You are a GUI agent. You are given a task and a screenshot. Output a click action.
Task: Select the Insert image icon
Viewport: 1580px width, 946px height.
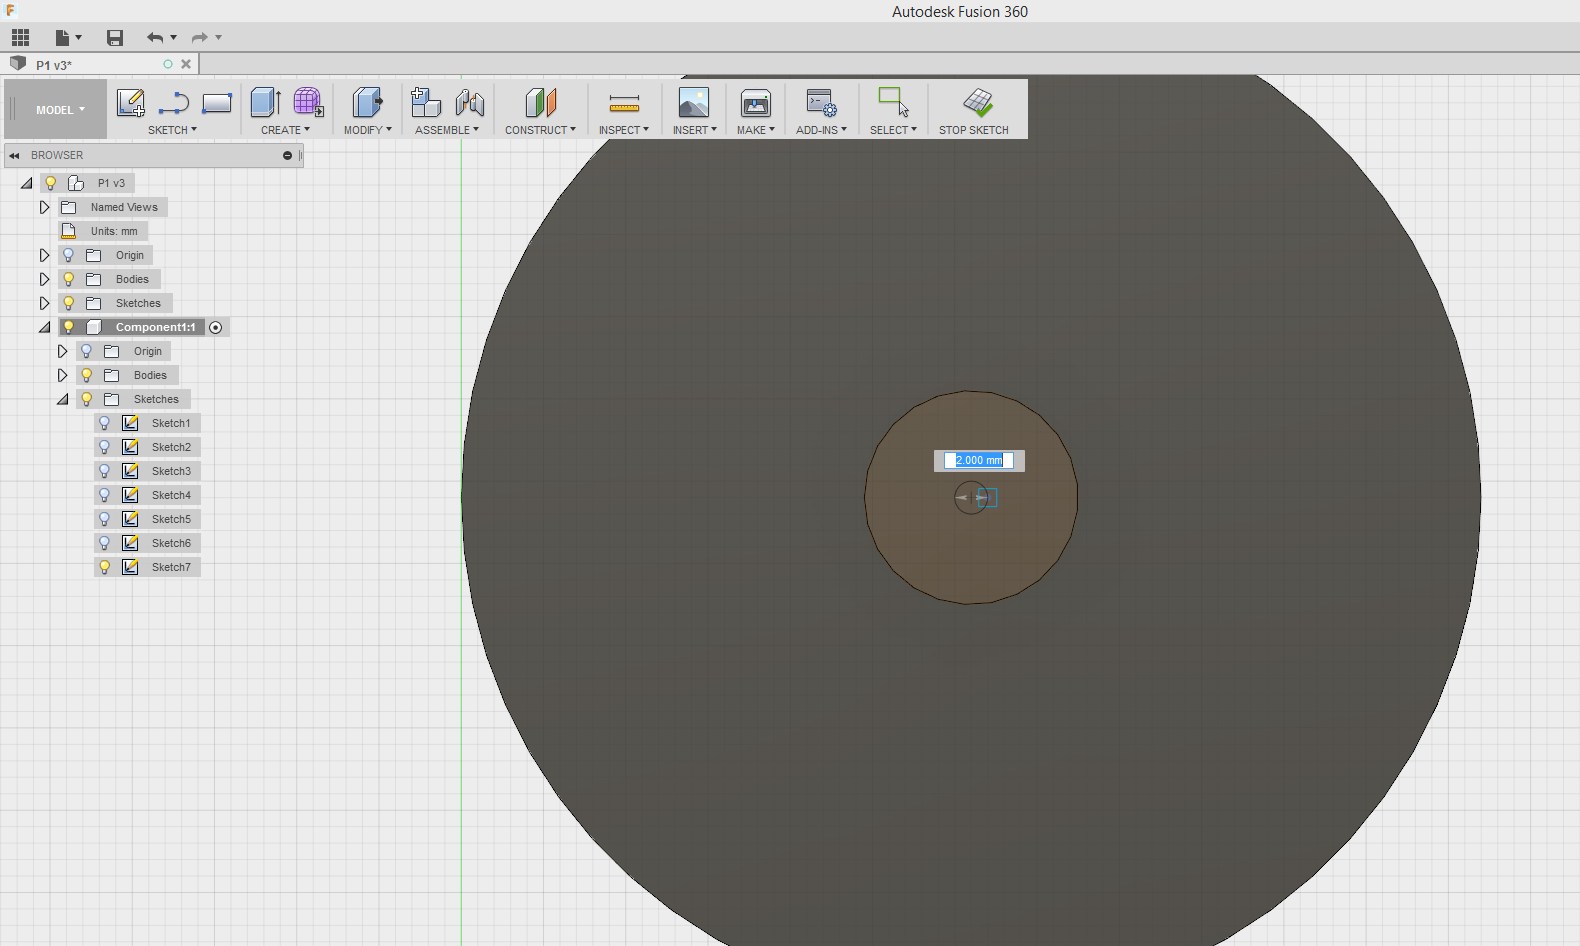pos(694,102)
